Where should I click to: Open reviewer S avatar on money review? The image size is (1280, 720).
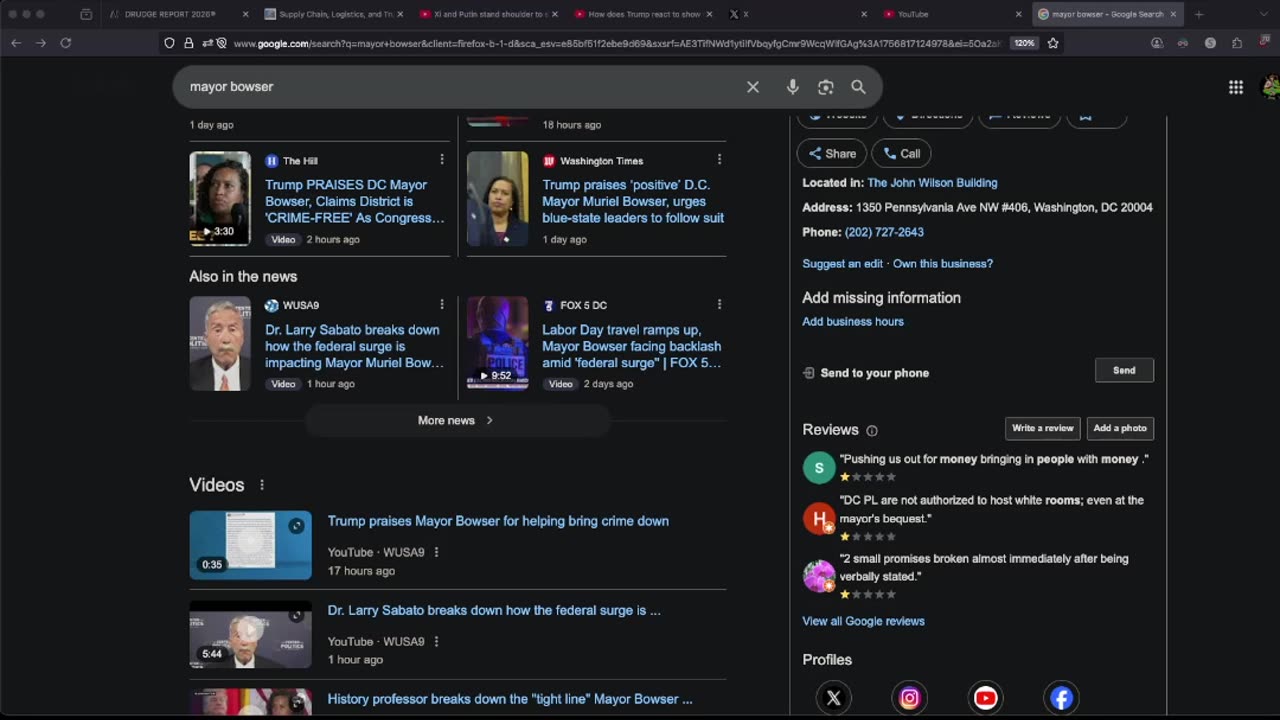coord(819,468)
